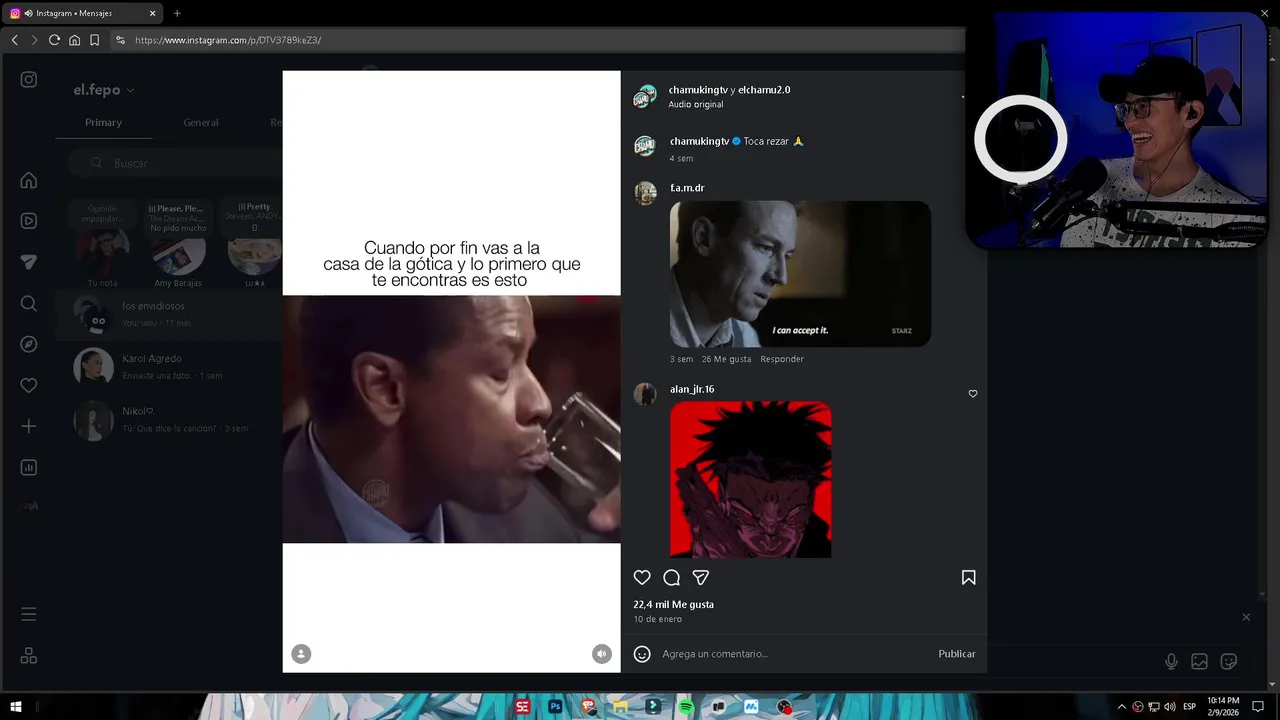Open 22,4 mil Me gusta likes list
1280x720 pixels.
click(x=673, y=604)
